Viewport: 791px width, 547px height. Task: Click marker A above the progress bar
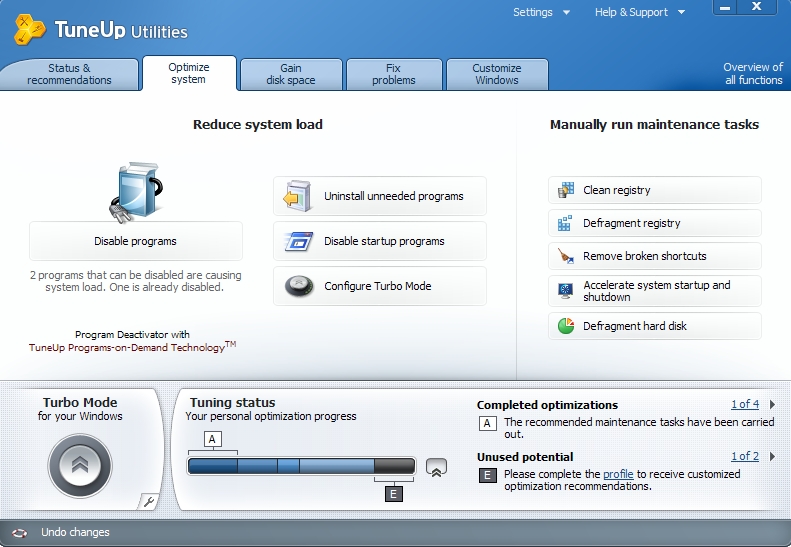212,439
